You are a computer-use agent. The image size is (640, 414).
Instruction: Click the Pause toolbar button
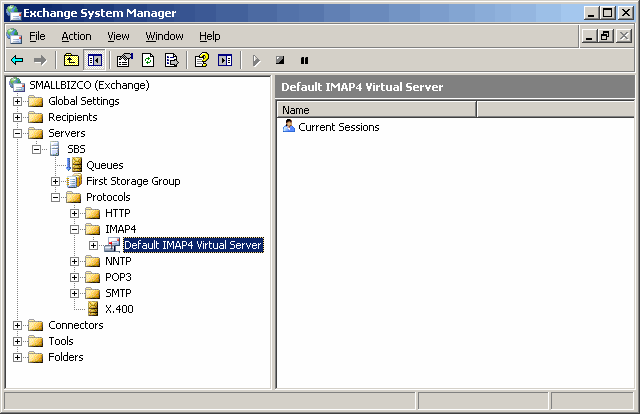tap(304, 60)
